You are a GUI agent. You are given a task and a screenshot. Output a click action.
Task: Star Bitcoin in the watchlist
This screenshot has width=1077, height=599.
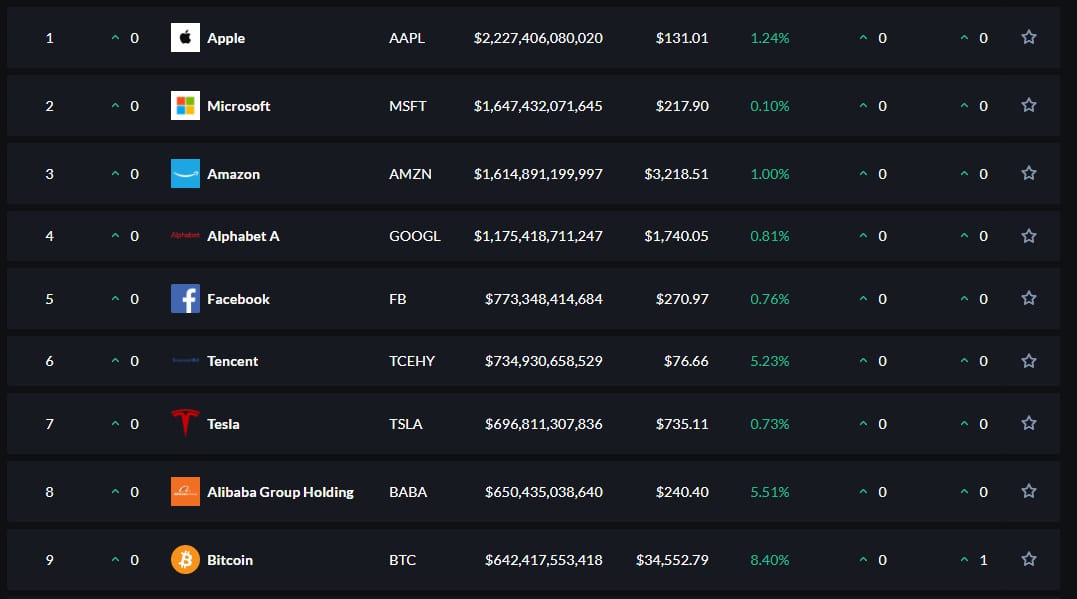pos(1028,559)
